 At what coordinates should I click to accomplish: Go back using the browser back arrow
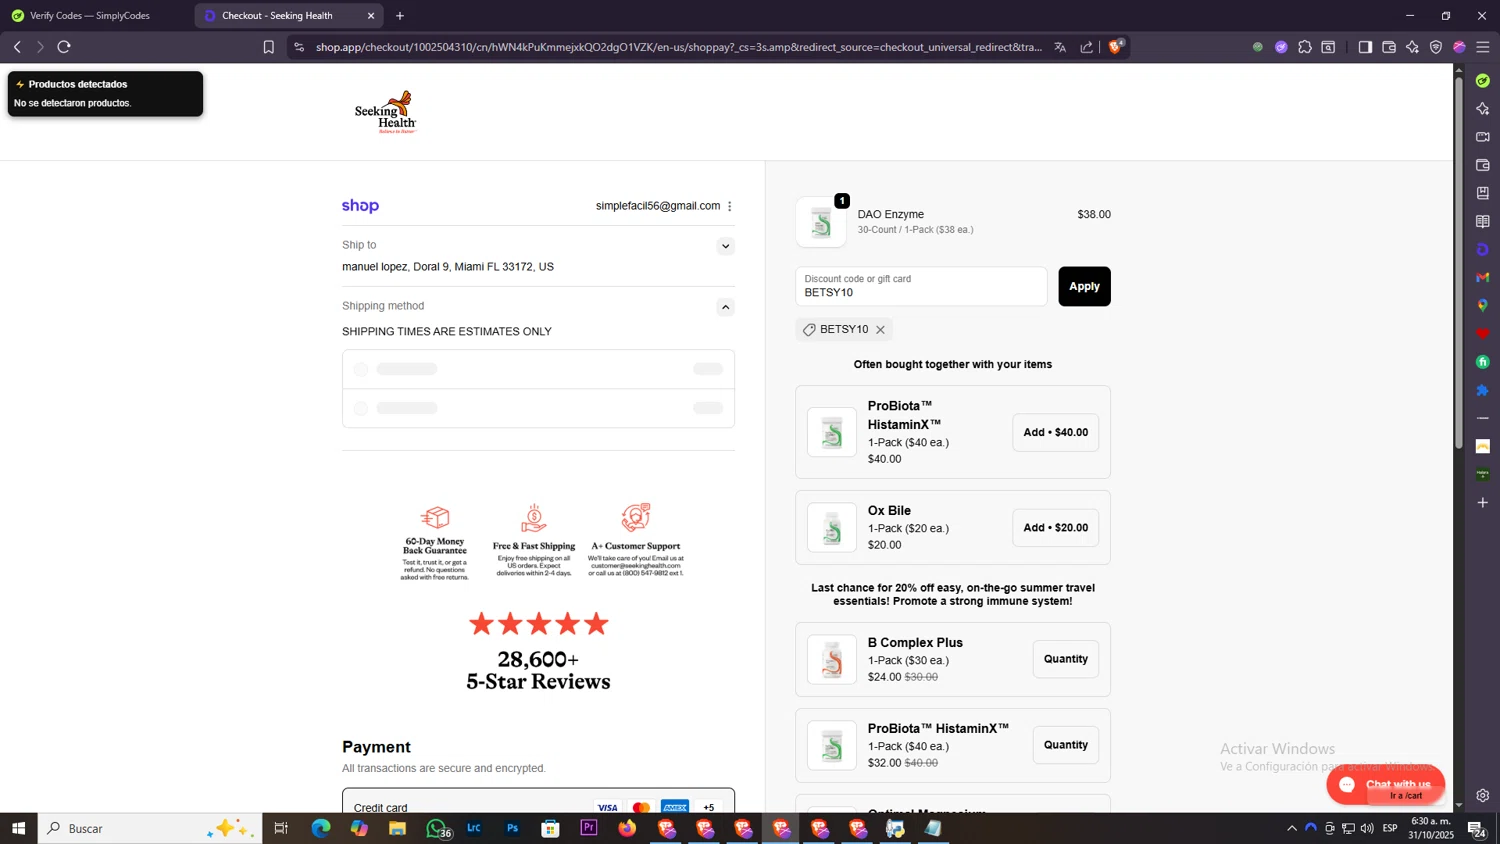point(17,47)
